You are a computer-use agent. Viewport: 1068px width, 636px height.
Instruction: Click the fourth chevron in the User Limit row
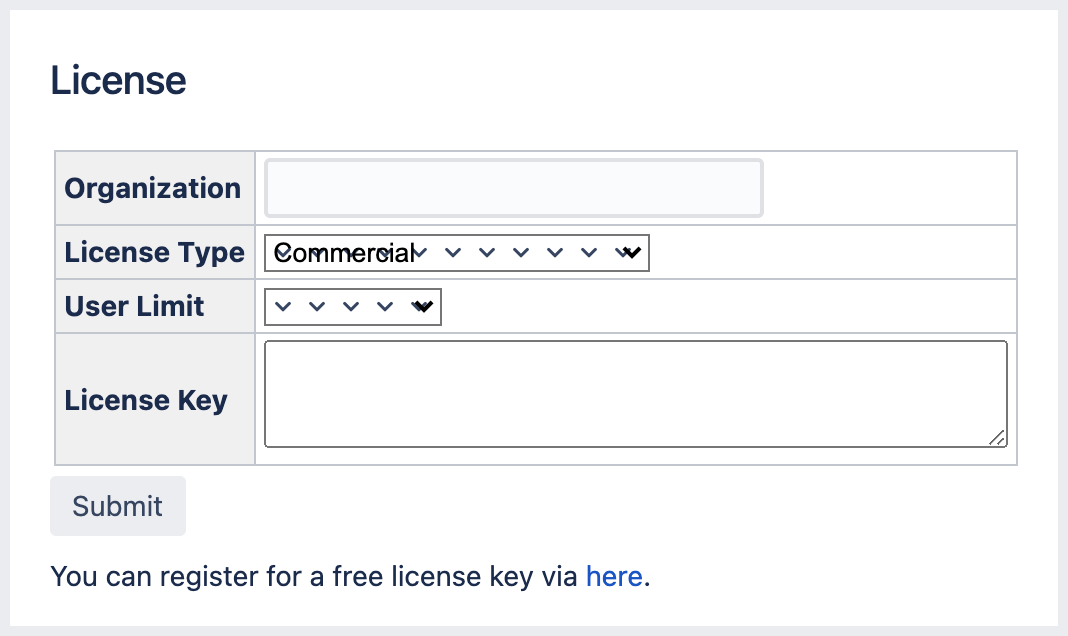coord(384,306)
